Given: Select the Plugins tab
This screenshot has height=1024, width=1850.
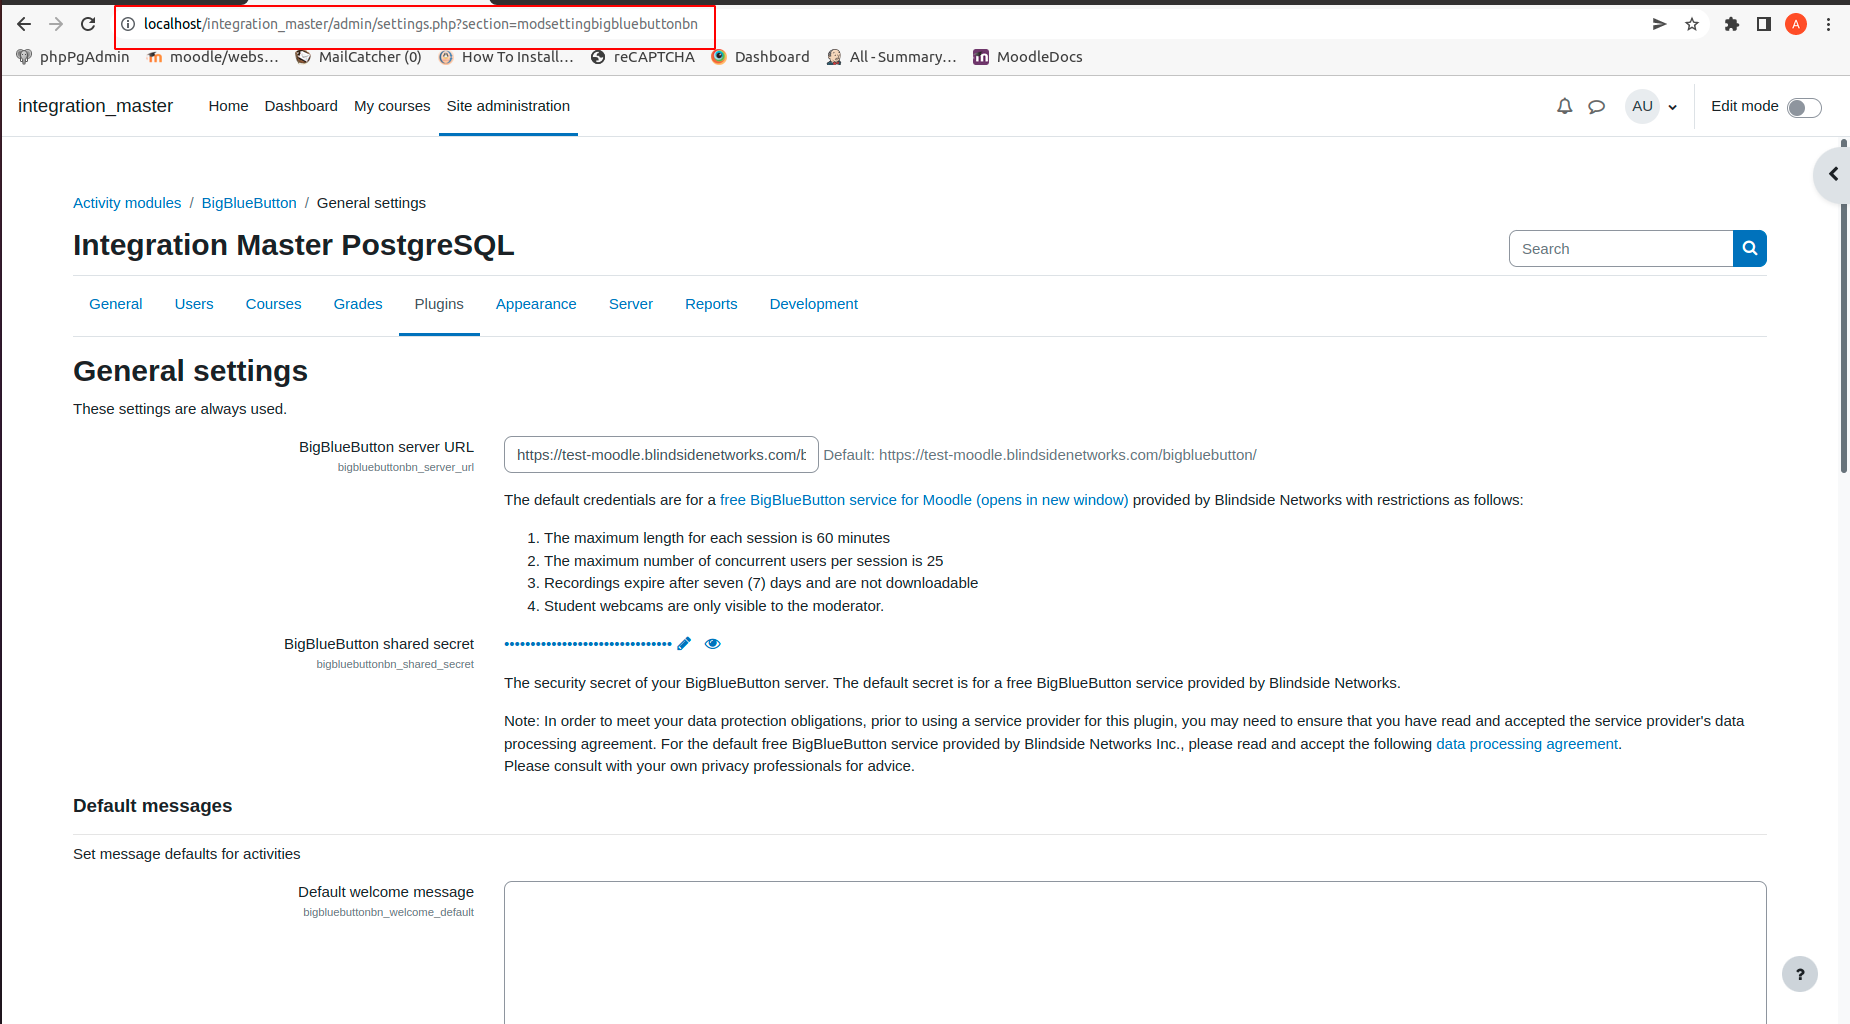Looking at the screenshot, I should coord(439,304).
